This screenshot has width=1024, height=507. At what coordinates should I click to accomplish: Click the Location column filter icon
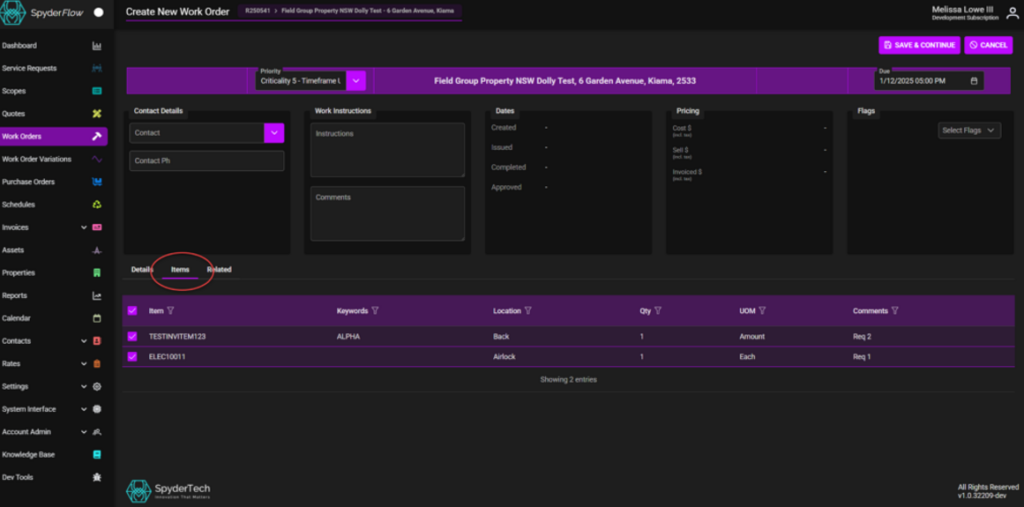528,311
